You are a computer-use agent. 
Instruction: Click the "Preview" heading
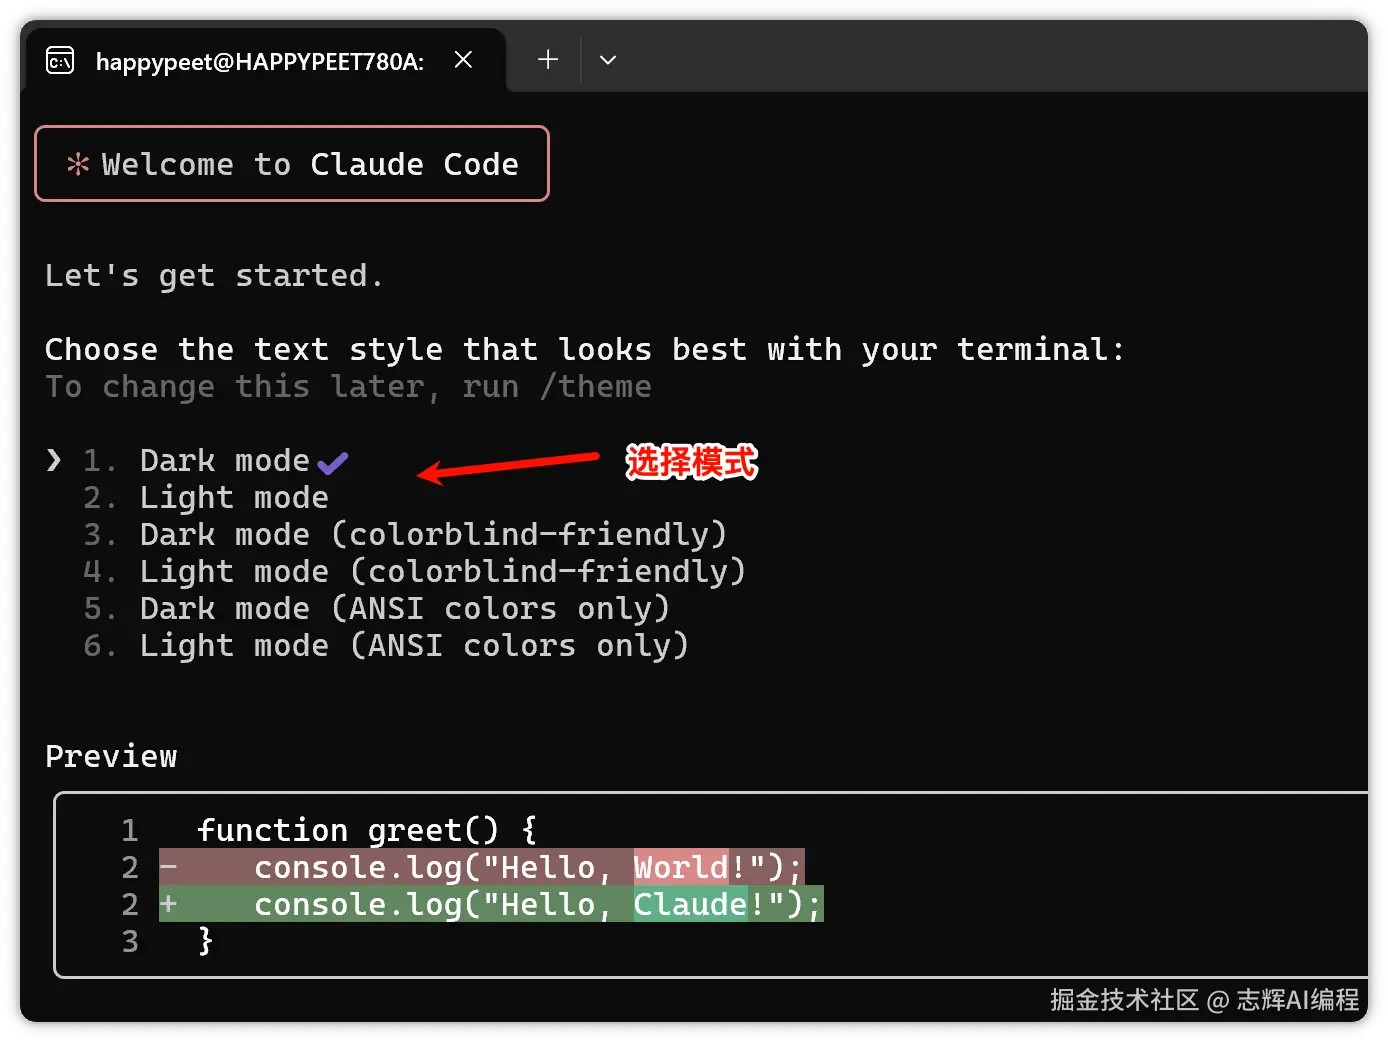pyautogui.click(x=111, y=757)
